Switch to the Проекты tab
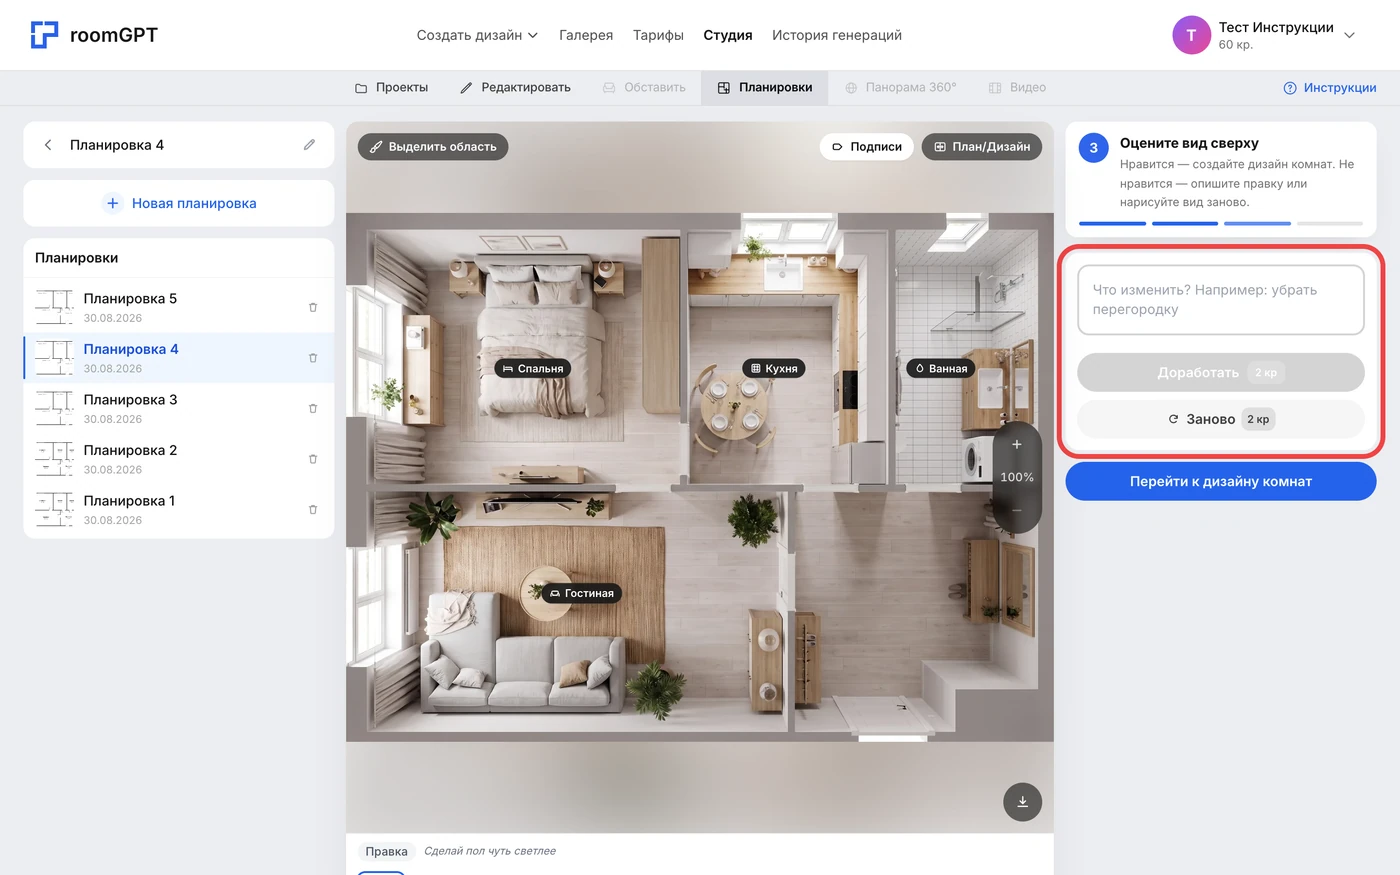Image resolution: width=1400 pixels, height=875 pixels. click(x=391, y=87)
